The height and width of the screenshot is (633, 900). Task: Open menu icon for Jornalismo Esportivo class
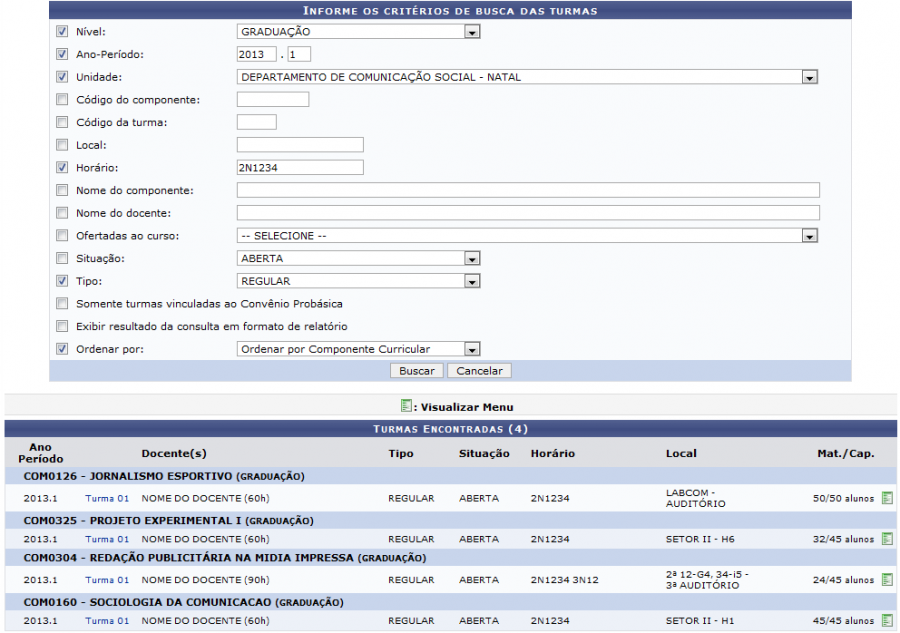tap(887, 498)
